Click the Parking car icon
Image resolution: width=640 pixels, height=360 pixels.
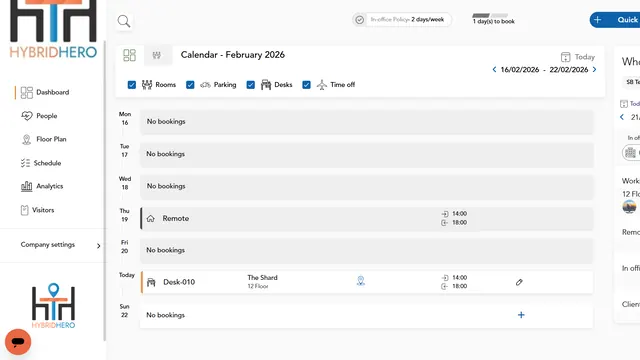click(205, 85)
